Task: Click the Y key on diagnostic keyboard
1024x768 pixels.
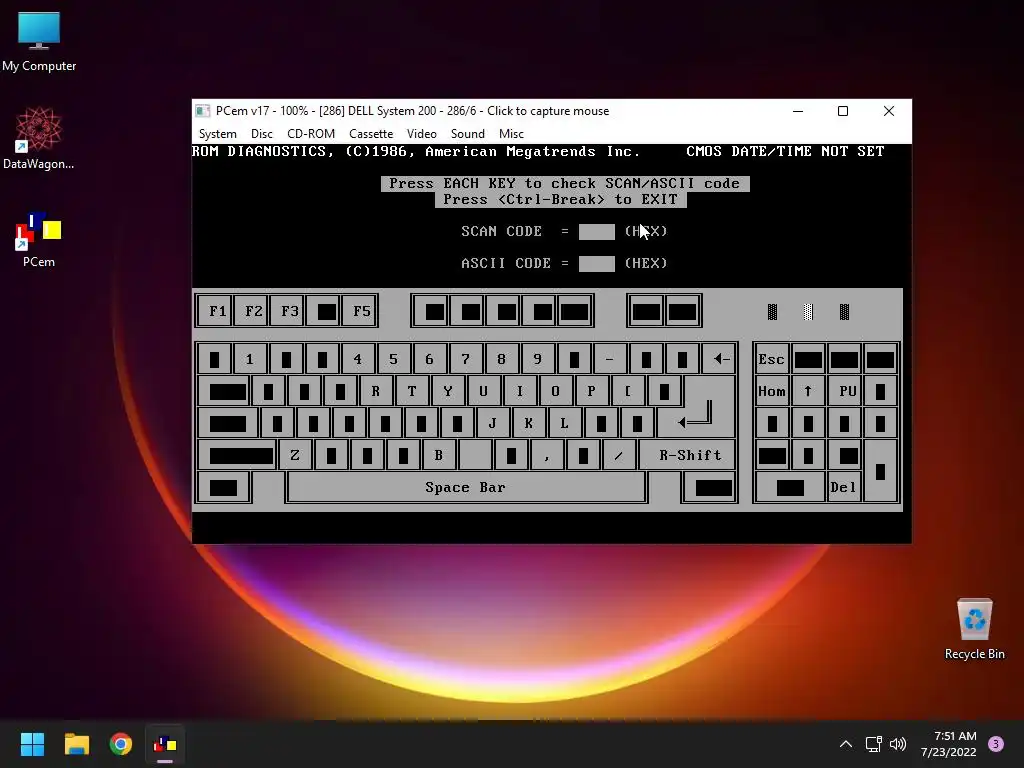Action: pos(447,391)
